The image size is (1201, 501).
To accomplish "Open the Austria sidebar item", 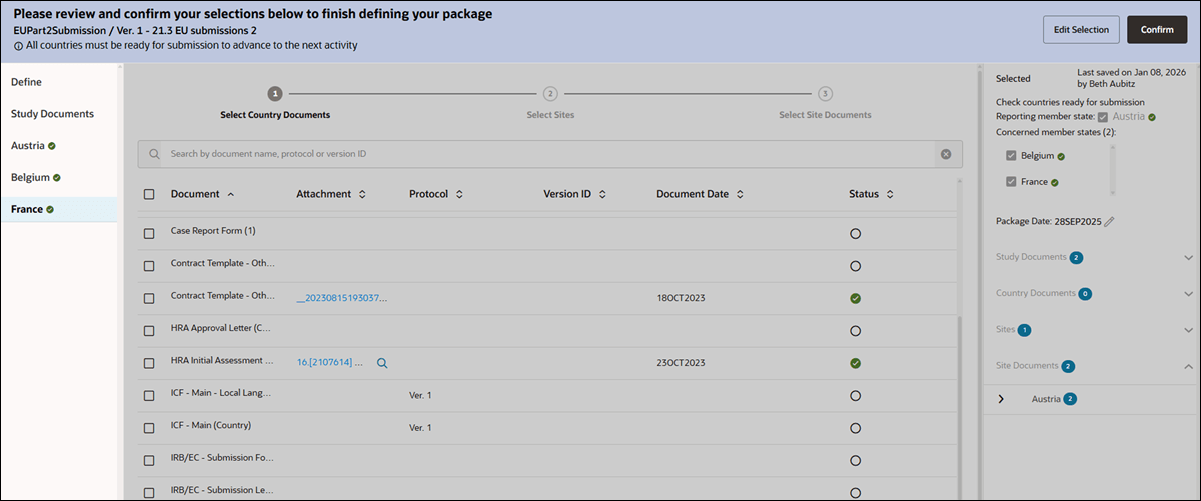I will [x=28, y=146].
